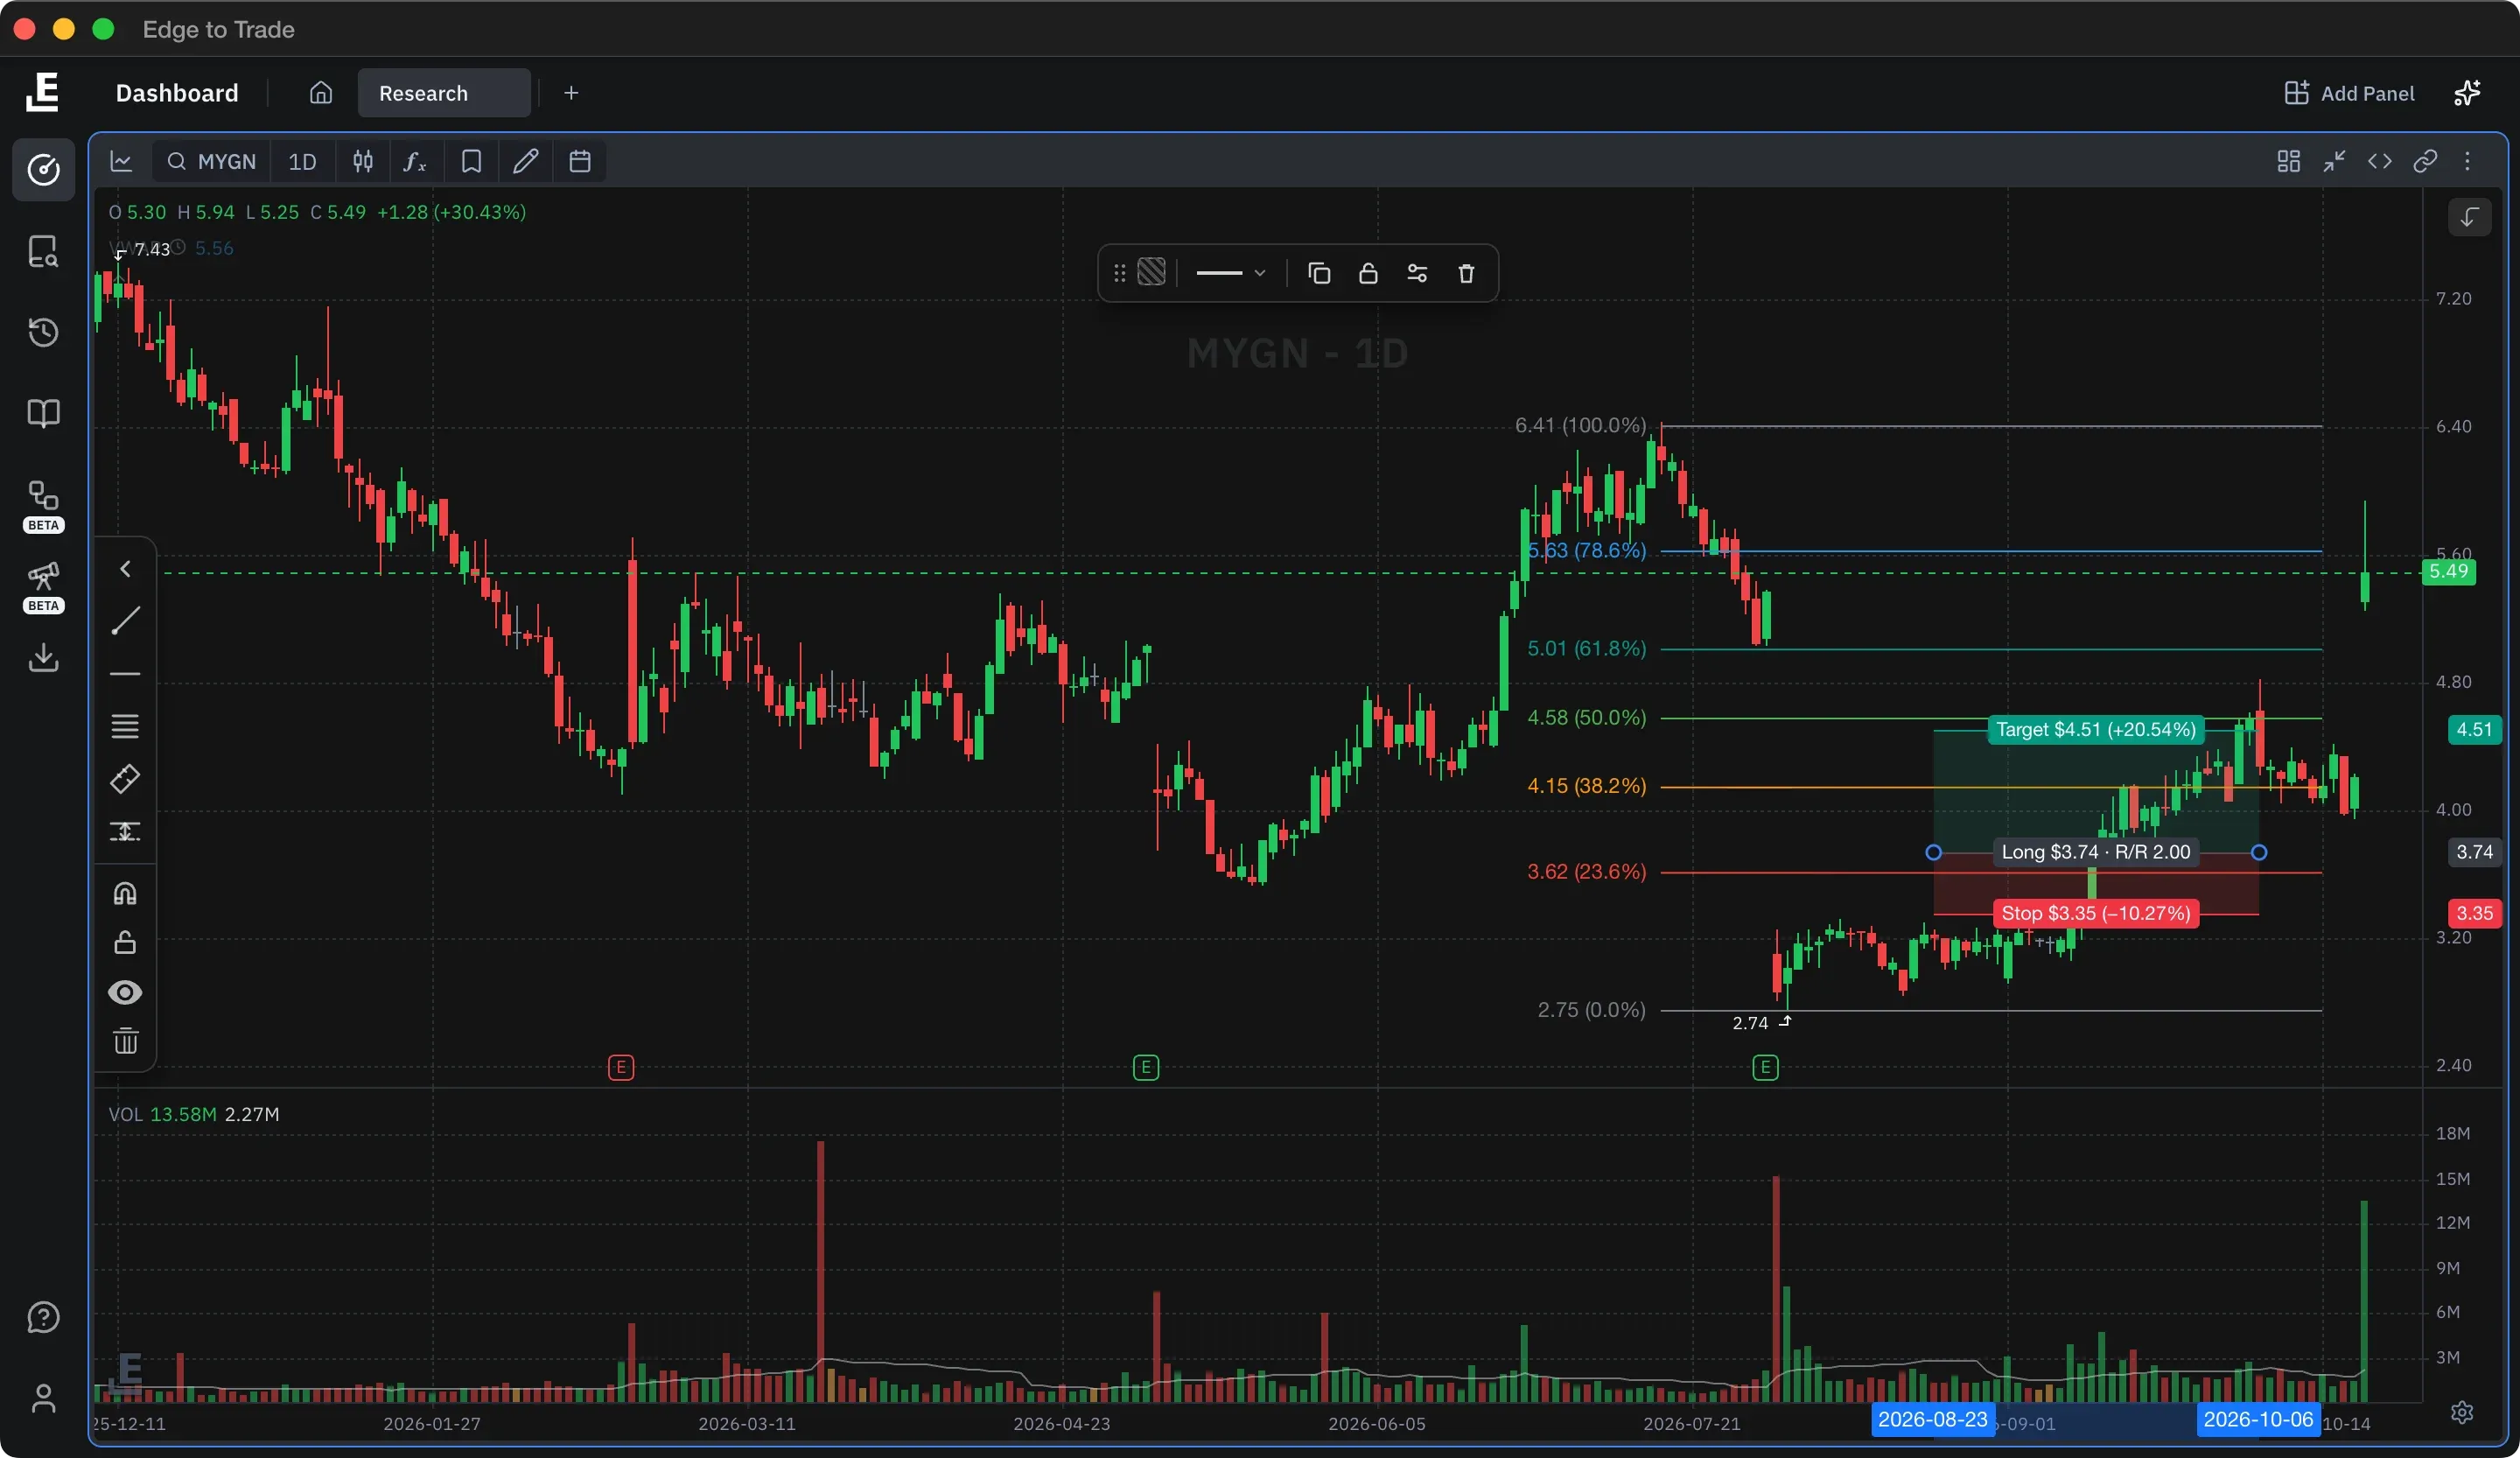Collapse the chart panel with arrows icon
Viewport: 2520px width, 1458px height.
(x=2334, y=161)
